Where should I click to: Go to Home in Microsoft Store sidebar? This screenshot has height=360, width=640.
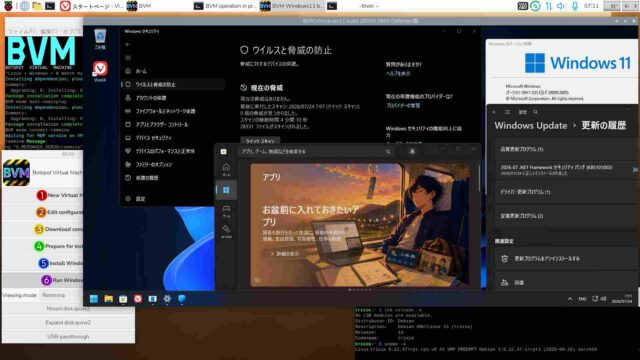click(226, 169)
